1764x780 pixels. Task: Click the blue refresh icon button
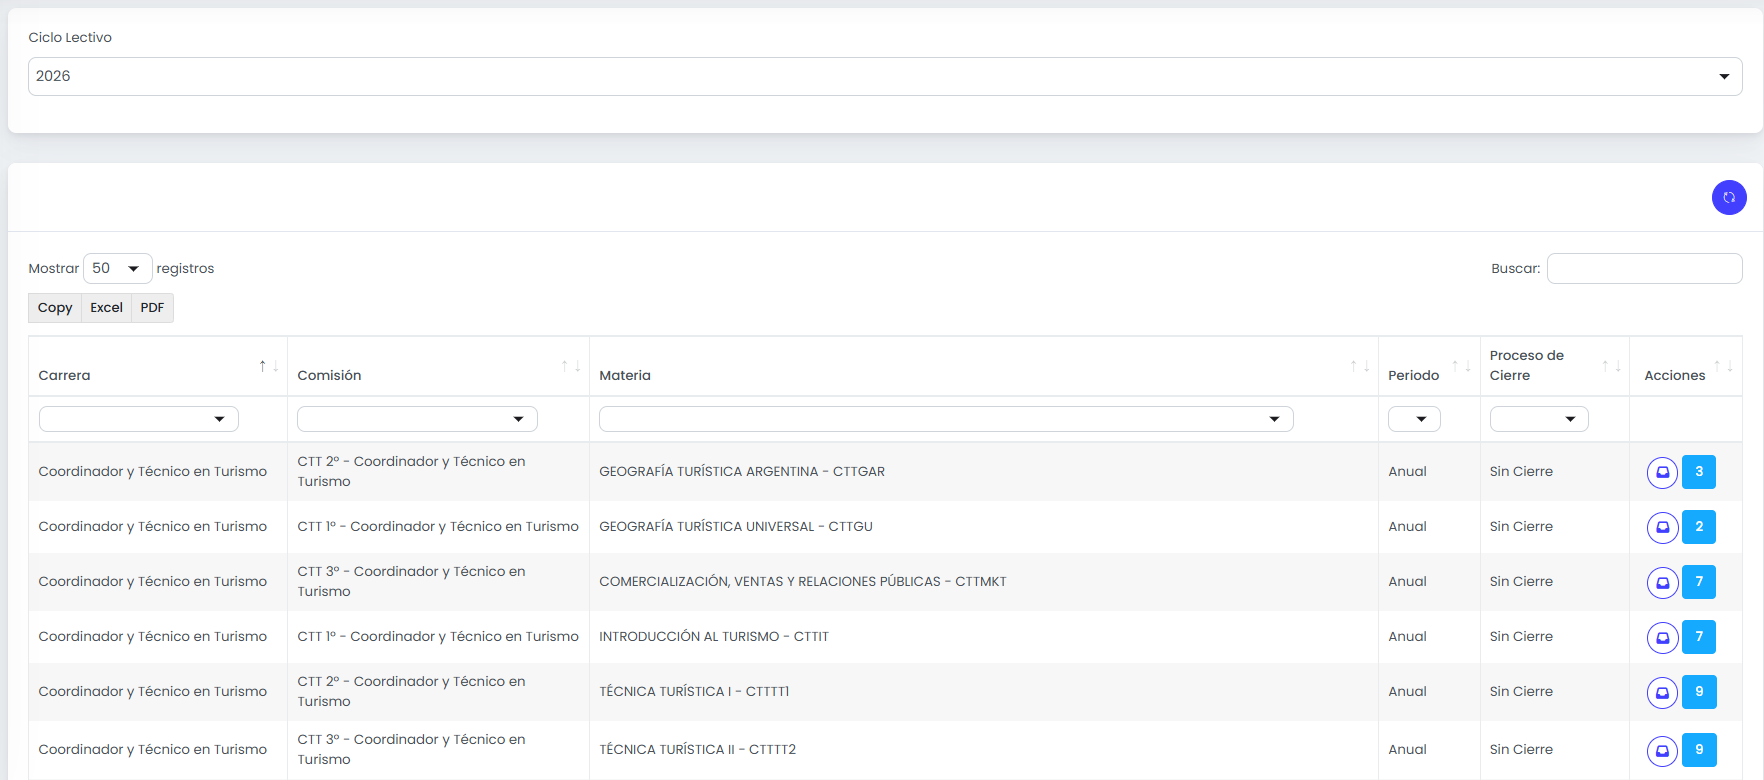coord(1729,198)
